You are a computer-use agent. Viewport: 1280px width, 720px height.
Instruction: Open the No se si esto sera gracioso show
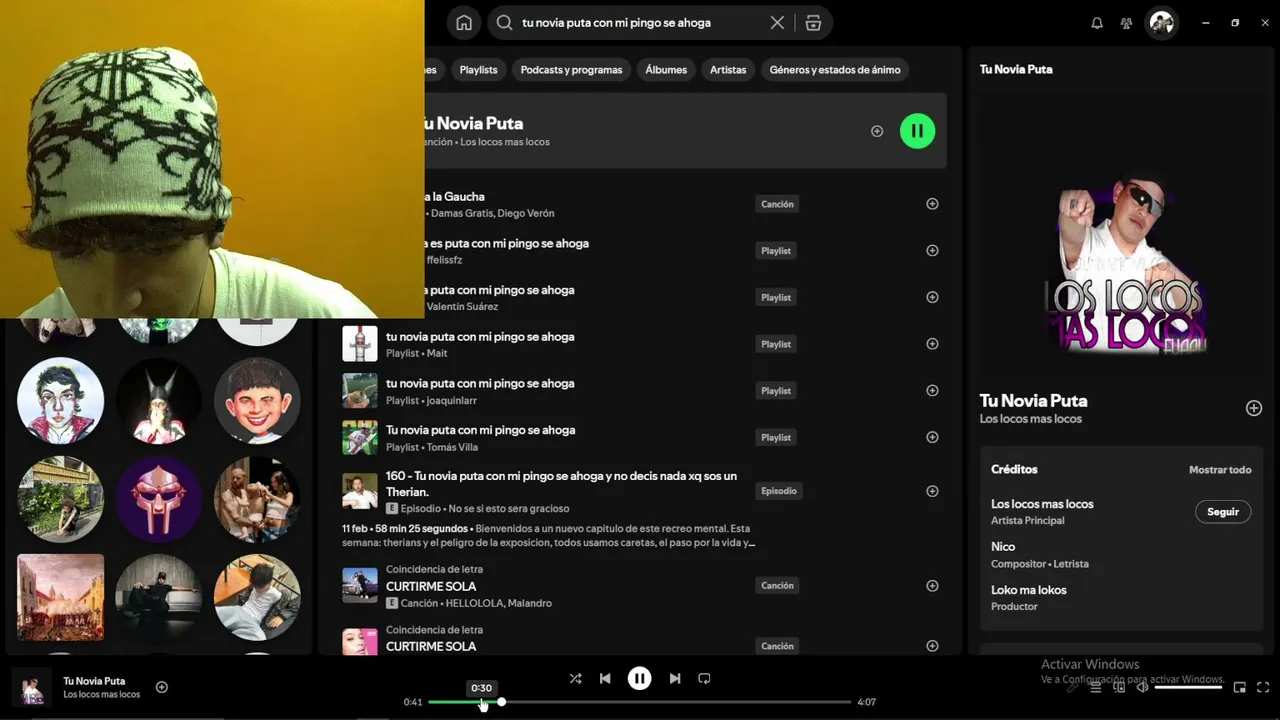(509, 509)
